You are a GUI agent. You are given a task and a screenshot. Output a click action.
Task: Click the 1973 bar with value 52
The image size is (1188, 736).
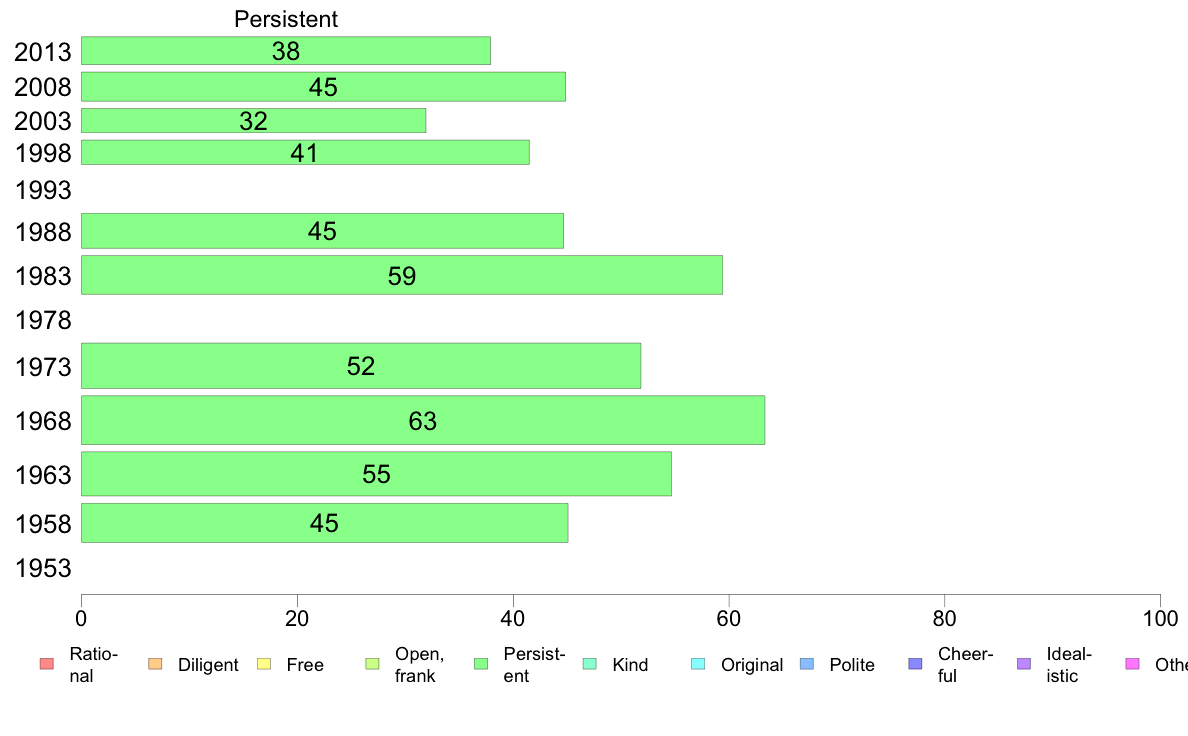(x=361, y=366)
